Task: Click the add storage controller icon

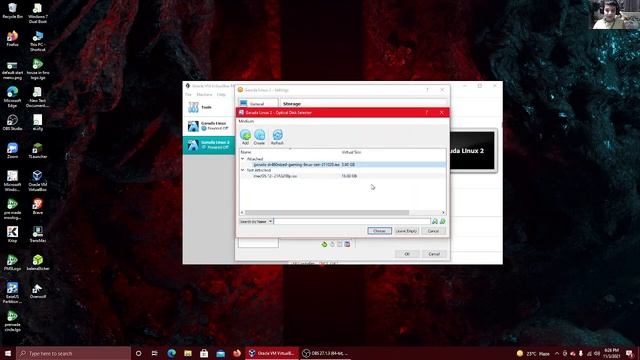Action: [x=324, y=244]
